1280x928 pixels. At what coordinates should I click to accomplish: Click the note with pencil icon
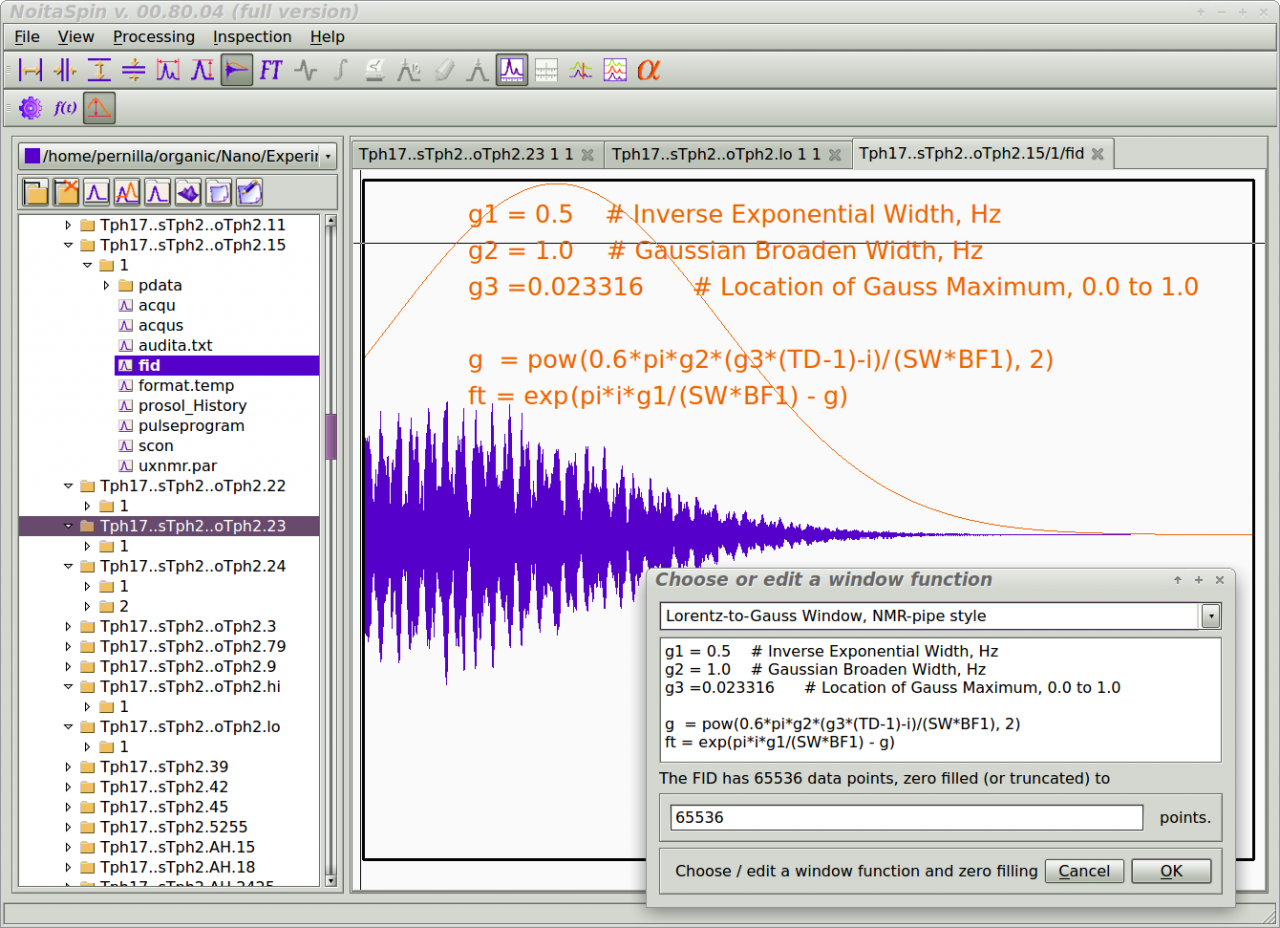pyautogui.click(x=249, y=192)
